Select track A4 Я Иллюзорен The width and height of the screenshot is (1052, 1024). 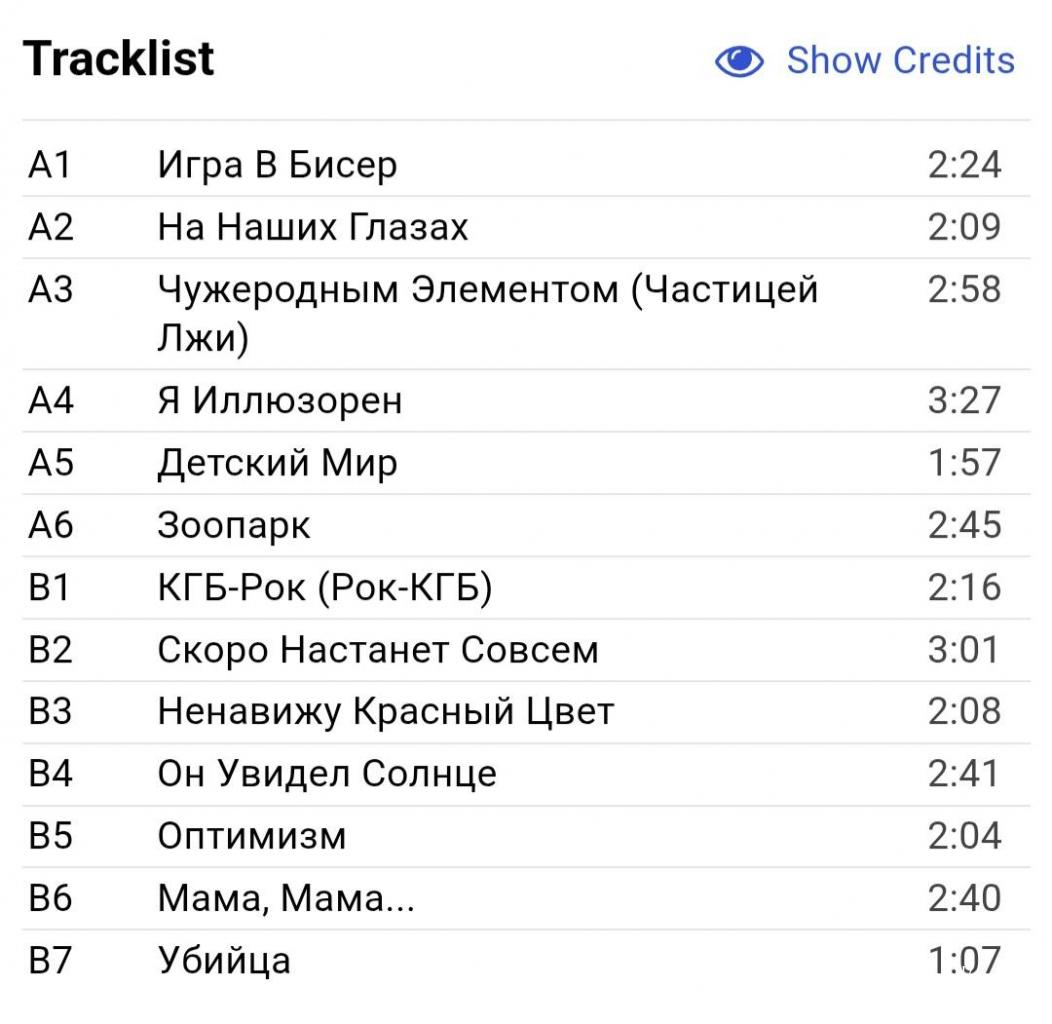click(x=526, y=400)
